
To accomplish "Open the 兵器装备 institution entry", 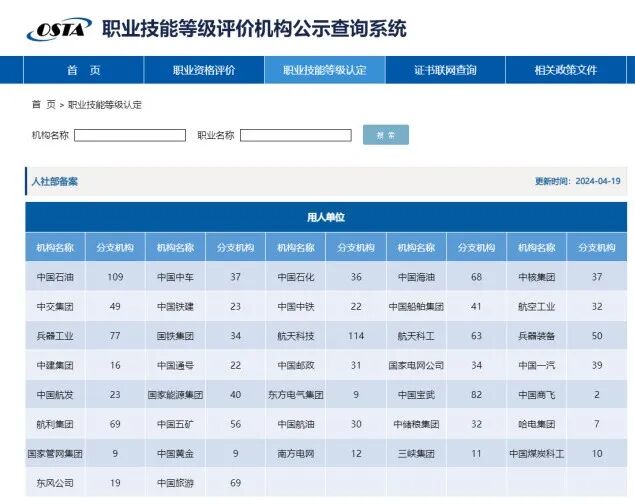I will point(537,336).
